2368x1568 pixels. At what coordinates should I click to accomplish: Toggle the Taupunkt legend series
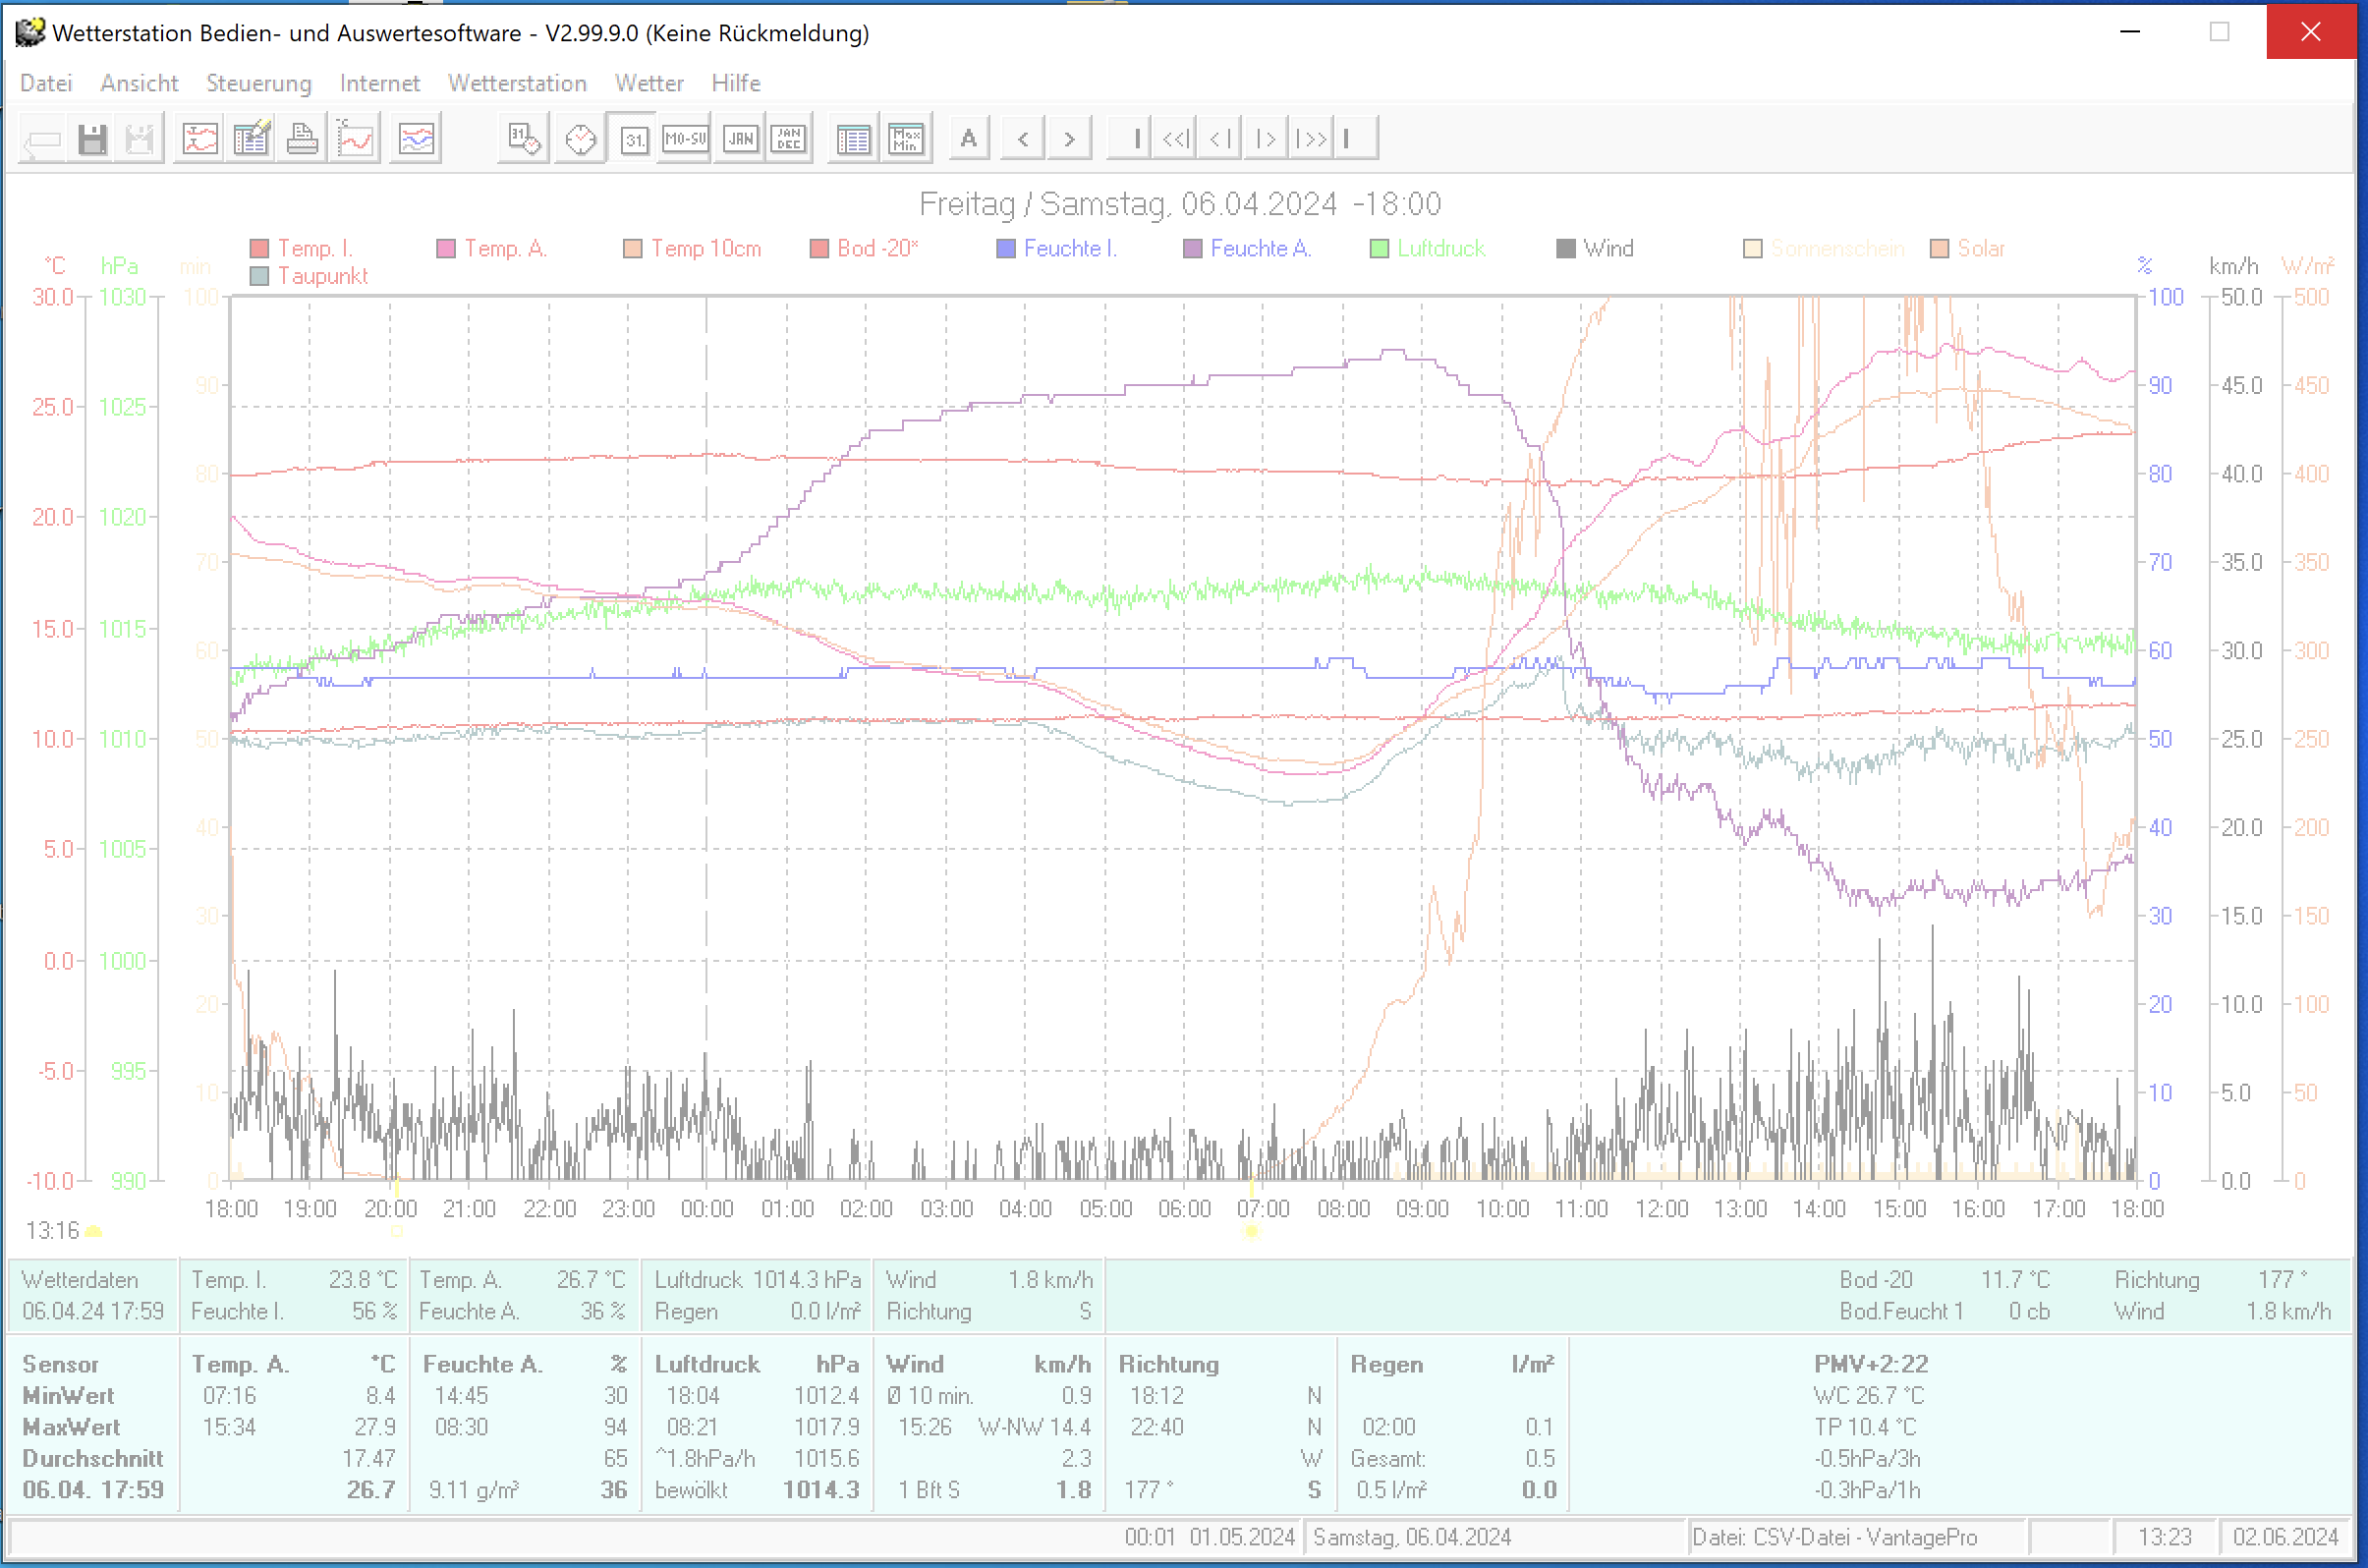pyautogui.click(x=322, y=276)
